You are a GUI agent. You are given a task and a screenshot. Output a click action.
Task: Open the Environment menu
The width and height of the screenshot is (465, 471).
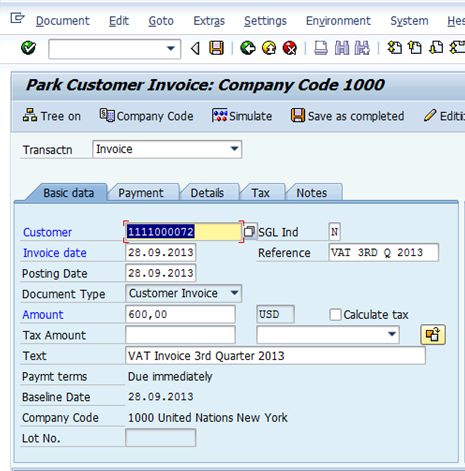click(338, 21)
